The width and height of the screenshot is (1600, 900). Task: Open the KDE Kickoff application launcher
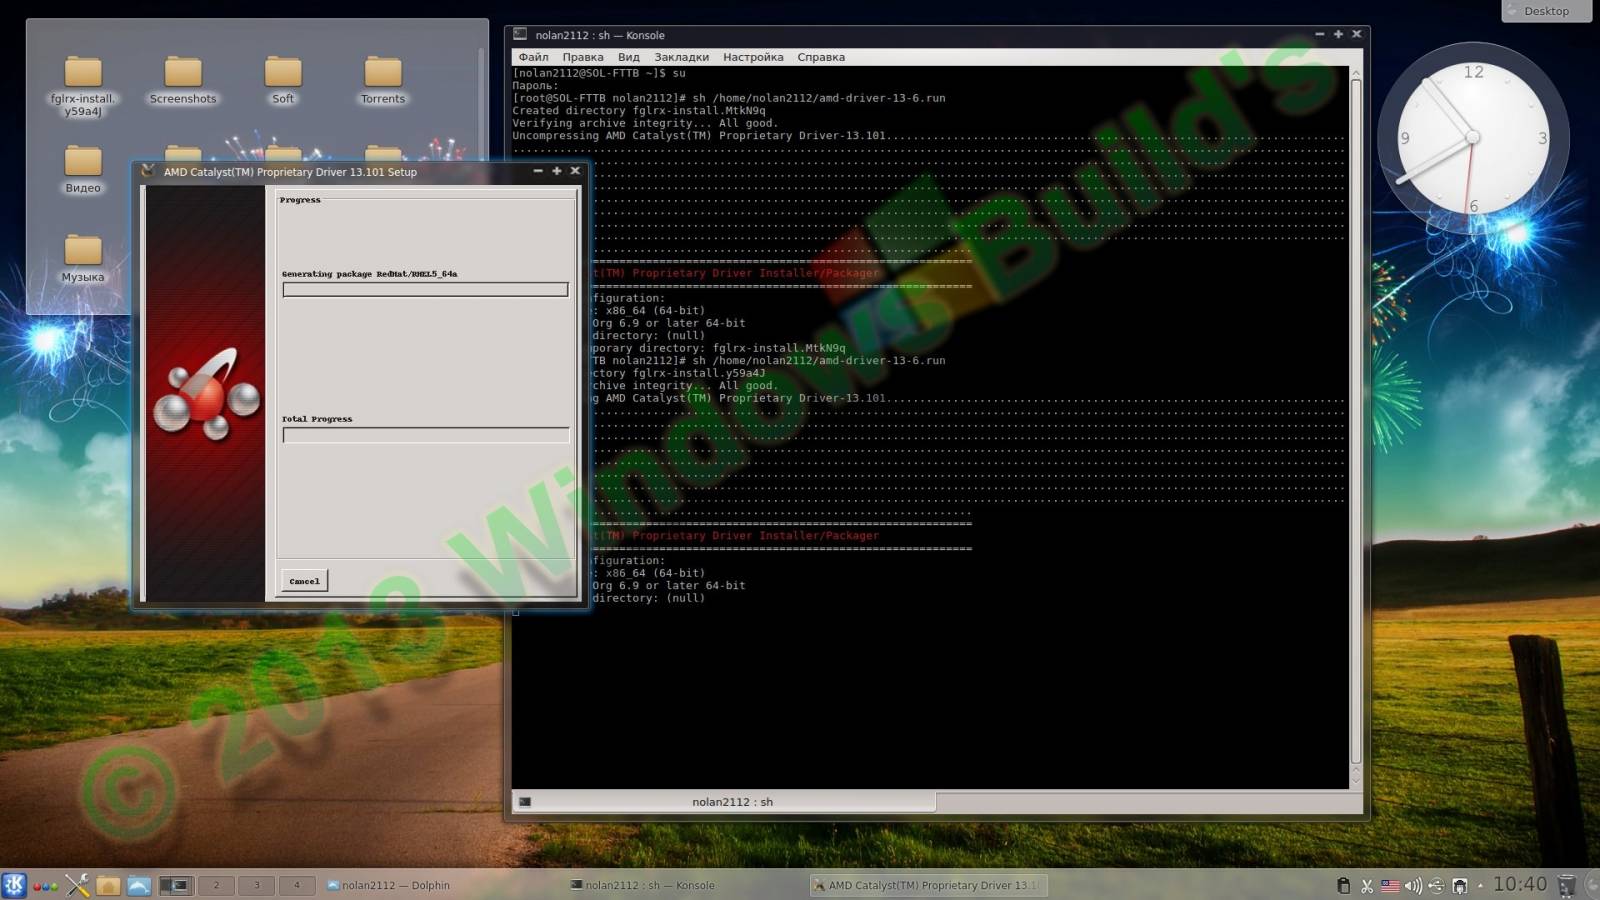click(14, 885)
